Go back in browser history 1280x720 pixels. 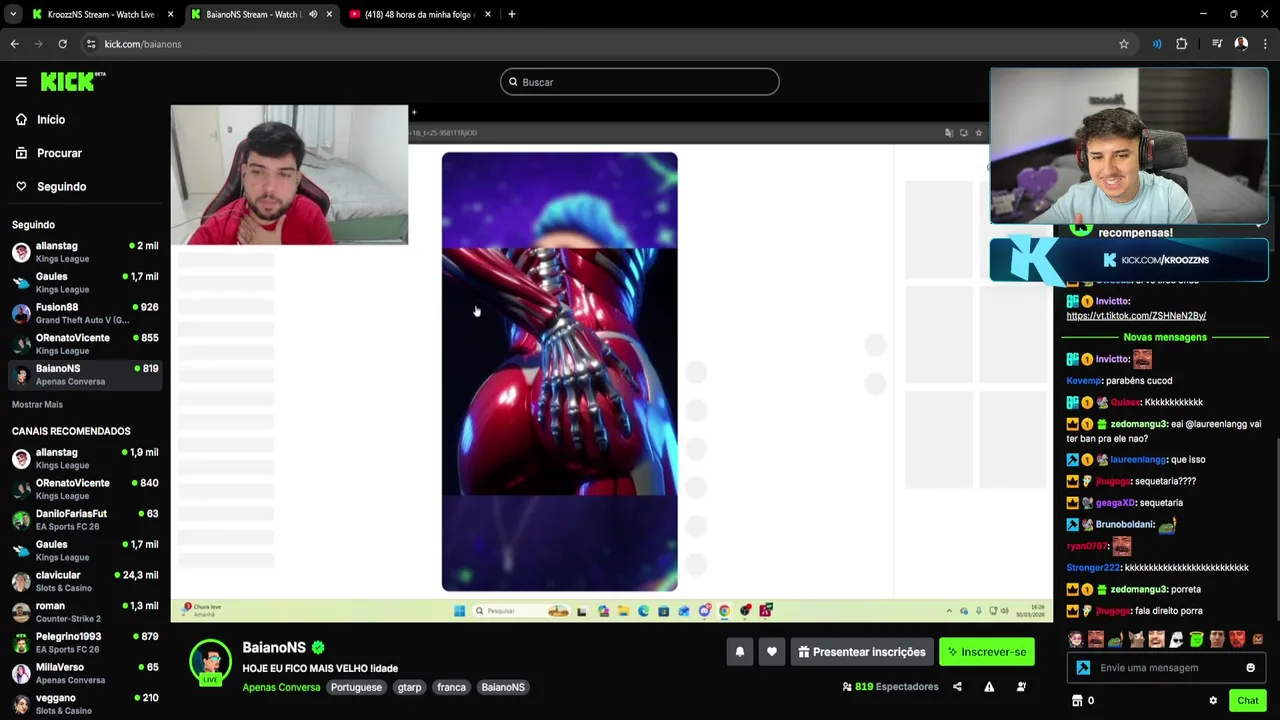click(14, 44)
